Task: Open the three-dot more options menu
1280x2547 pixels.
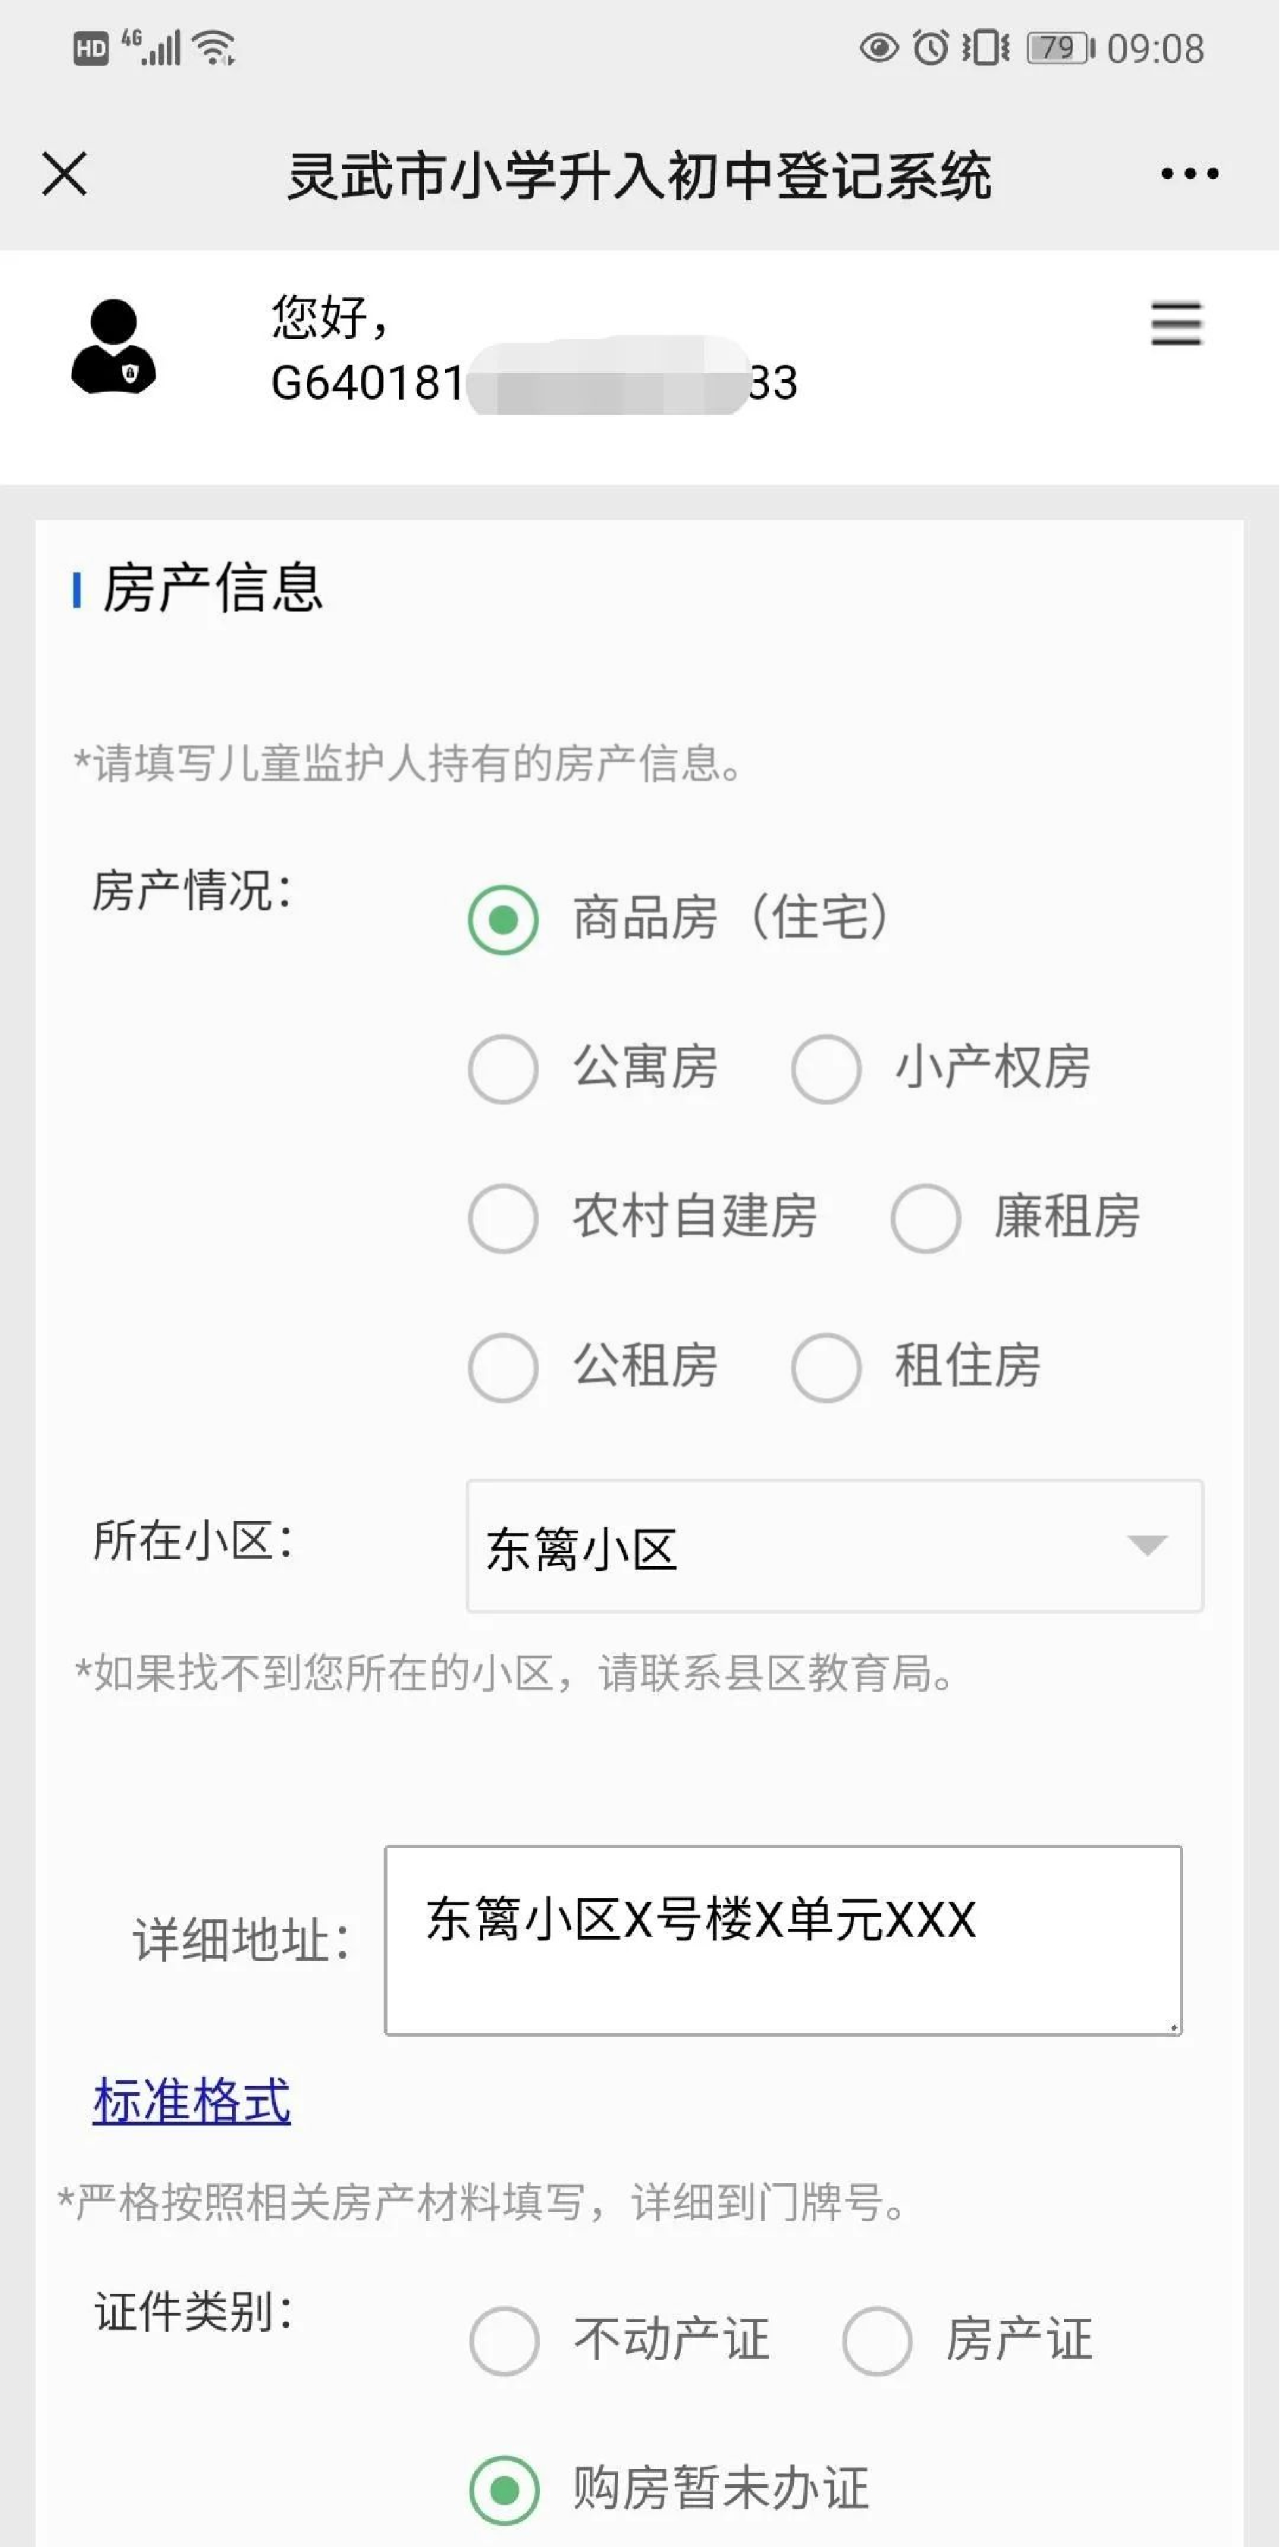Action: click(1189, 174)
